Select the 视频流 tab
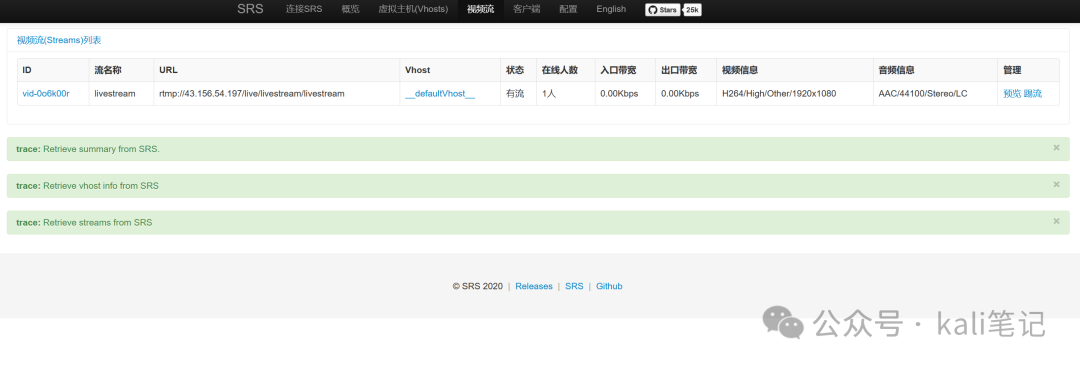Image resolution: width=1080 pixels, height=367 pixels. pyautogui.click(x=480, y=9)
